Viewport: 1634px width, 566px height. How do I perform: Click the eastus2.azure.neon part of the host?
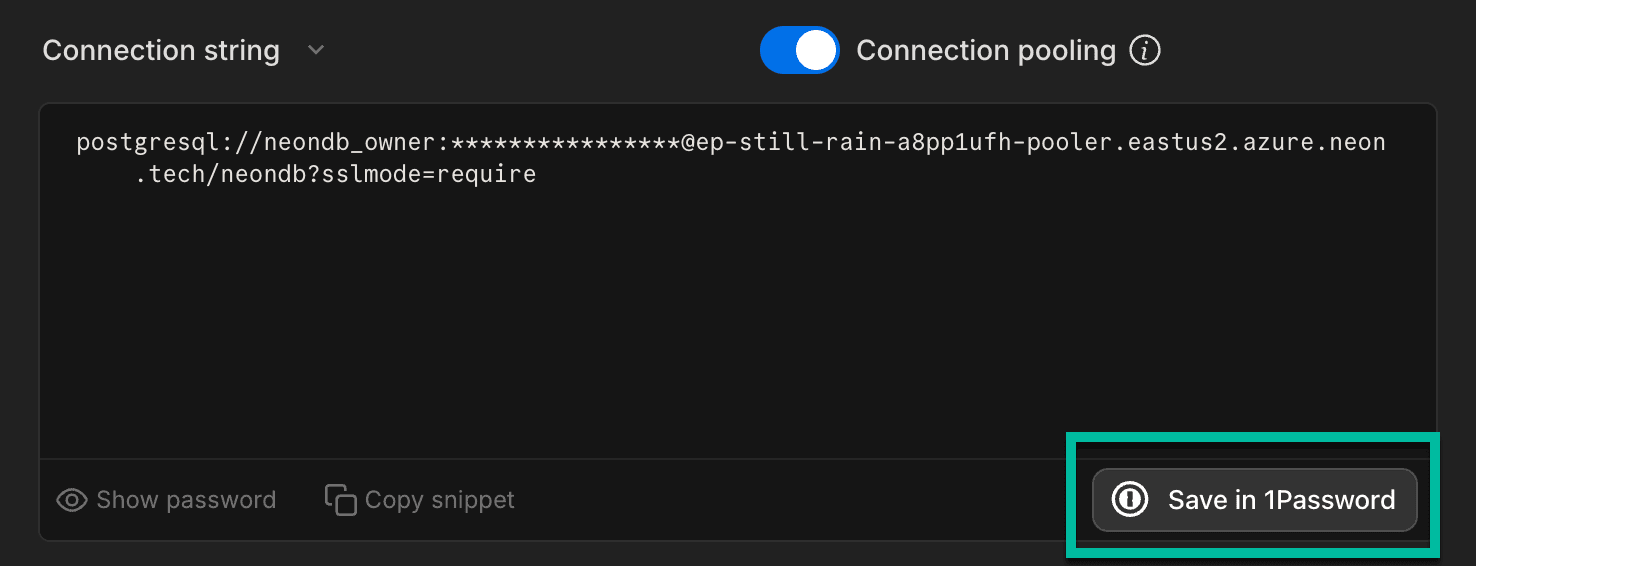1256,143
